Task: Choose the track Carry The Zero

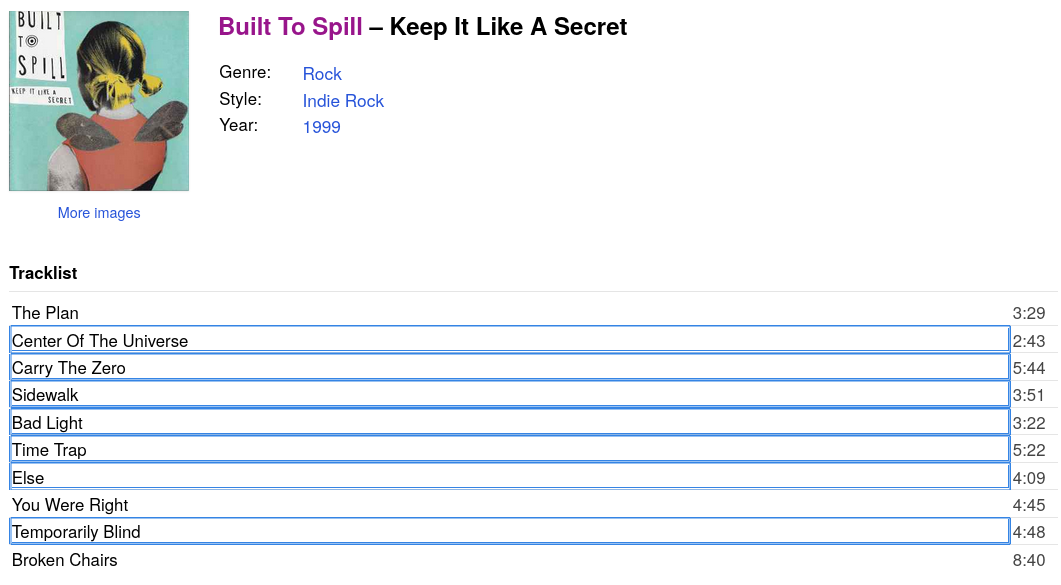Action: [x=69, y=368]
